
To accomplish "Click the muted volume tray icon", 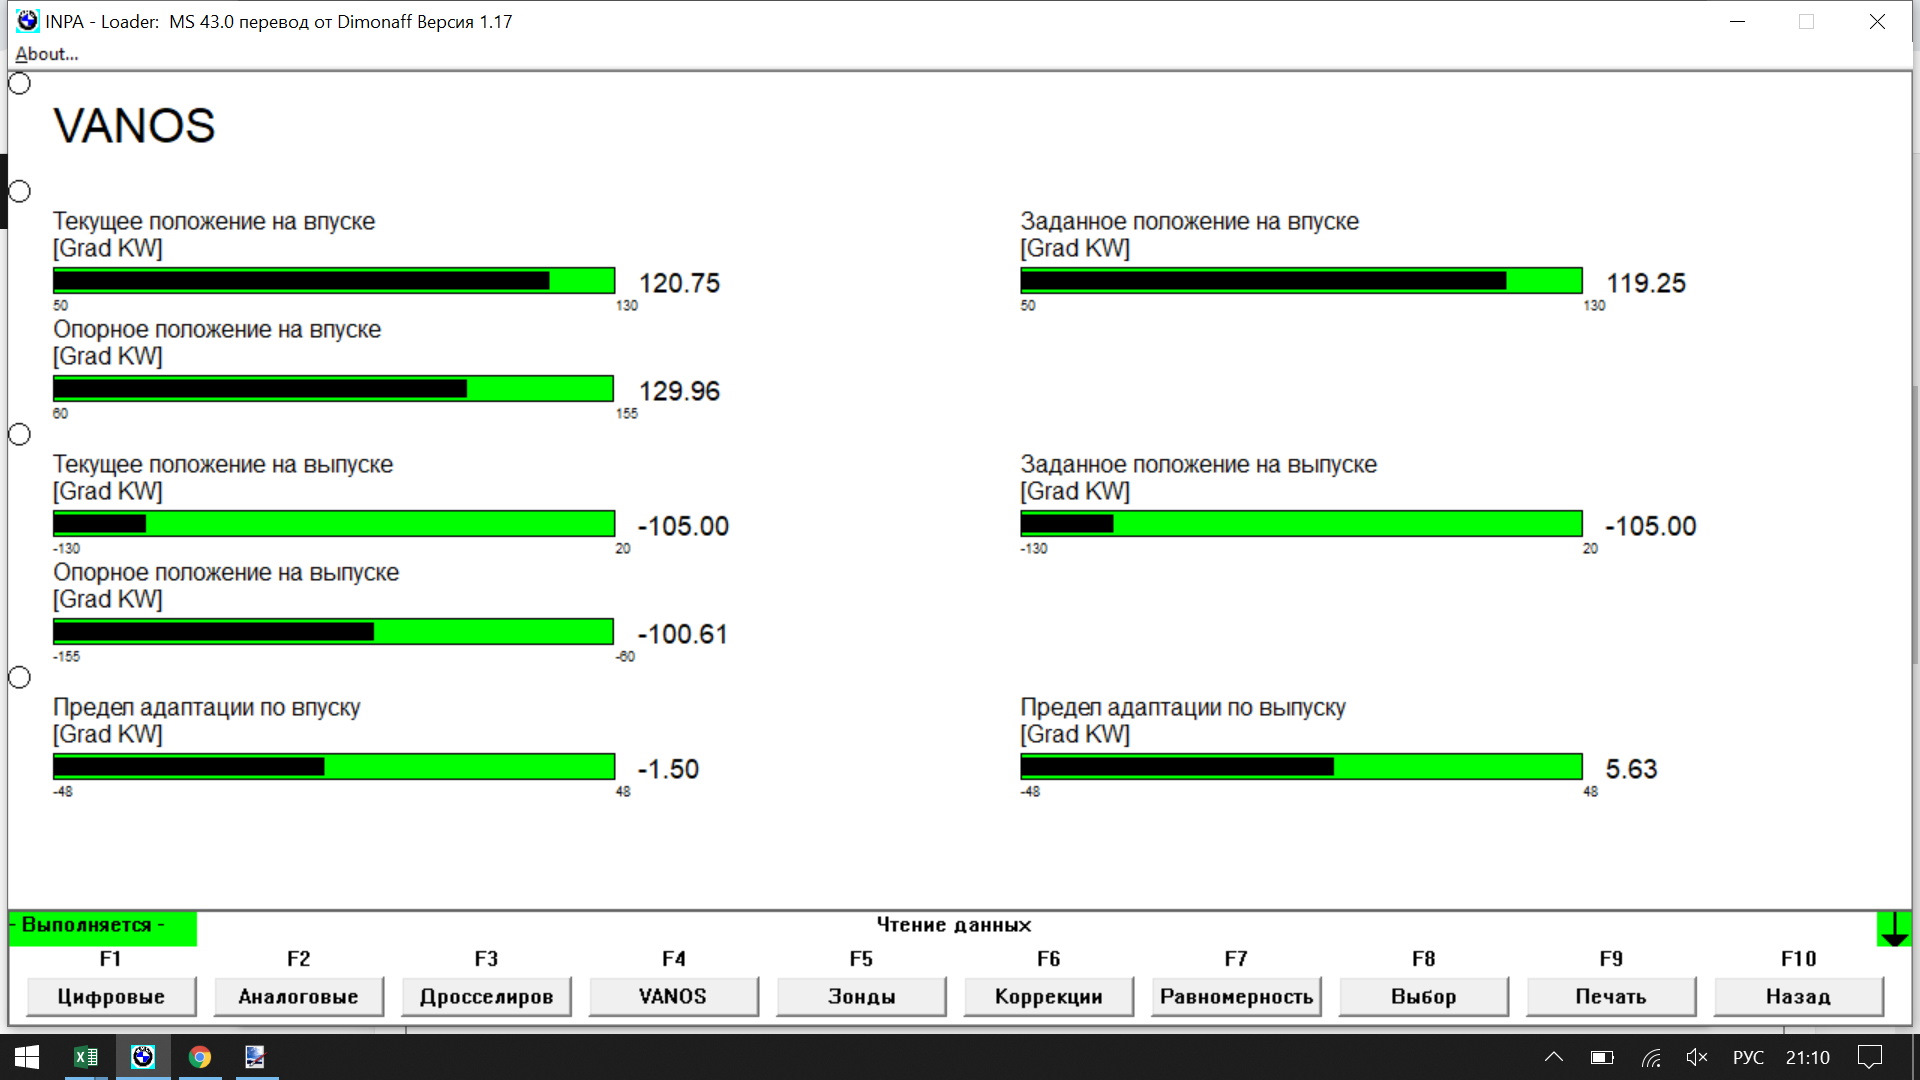I will (x=1697, y=1057).
